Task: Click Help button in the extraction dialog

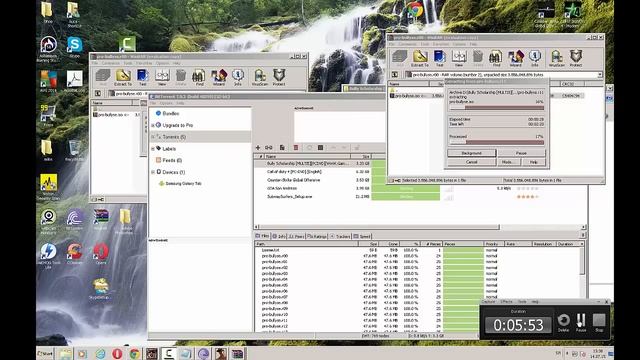Action: pyautogui.click(x=533, y=162)
